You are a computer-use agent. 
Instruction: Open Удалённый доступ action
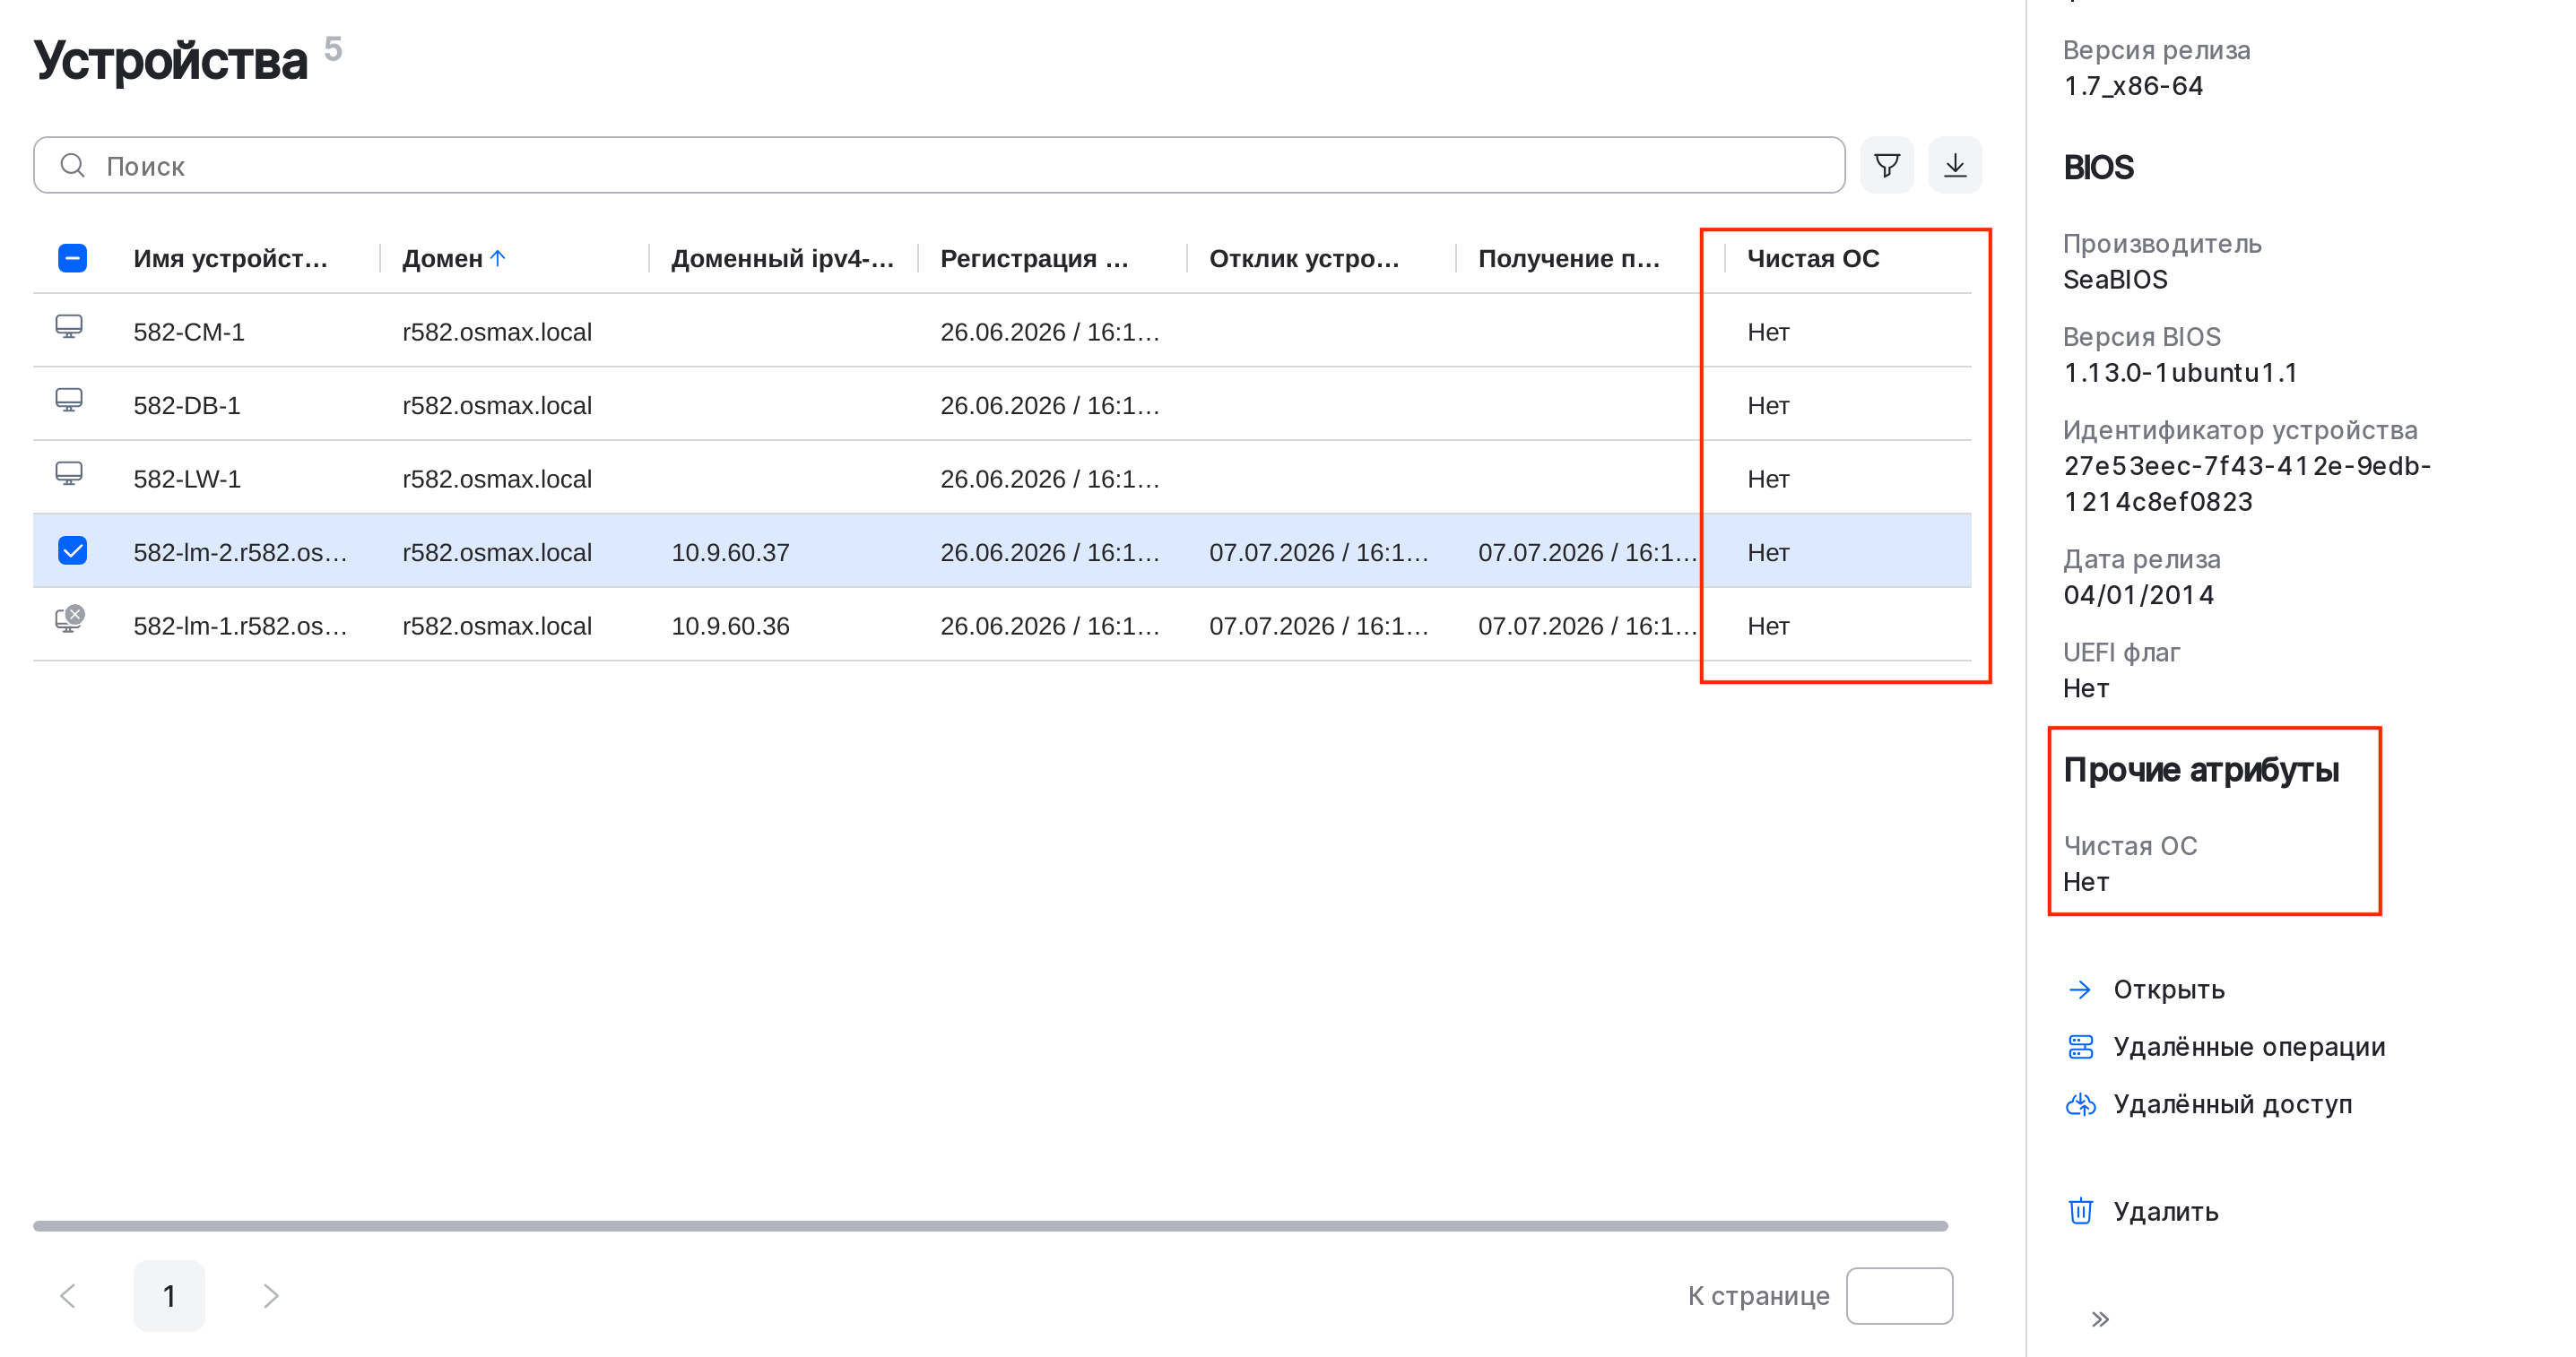(2232, 1104)
